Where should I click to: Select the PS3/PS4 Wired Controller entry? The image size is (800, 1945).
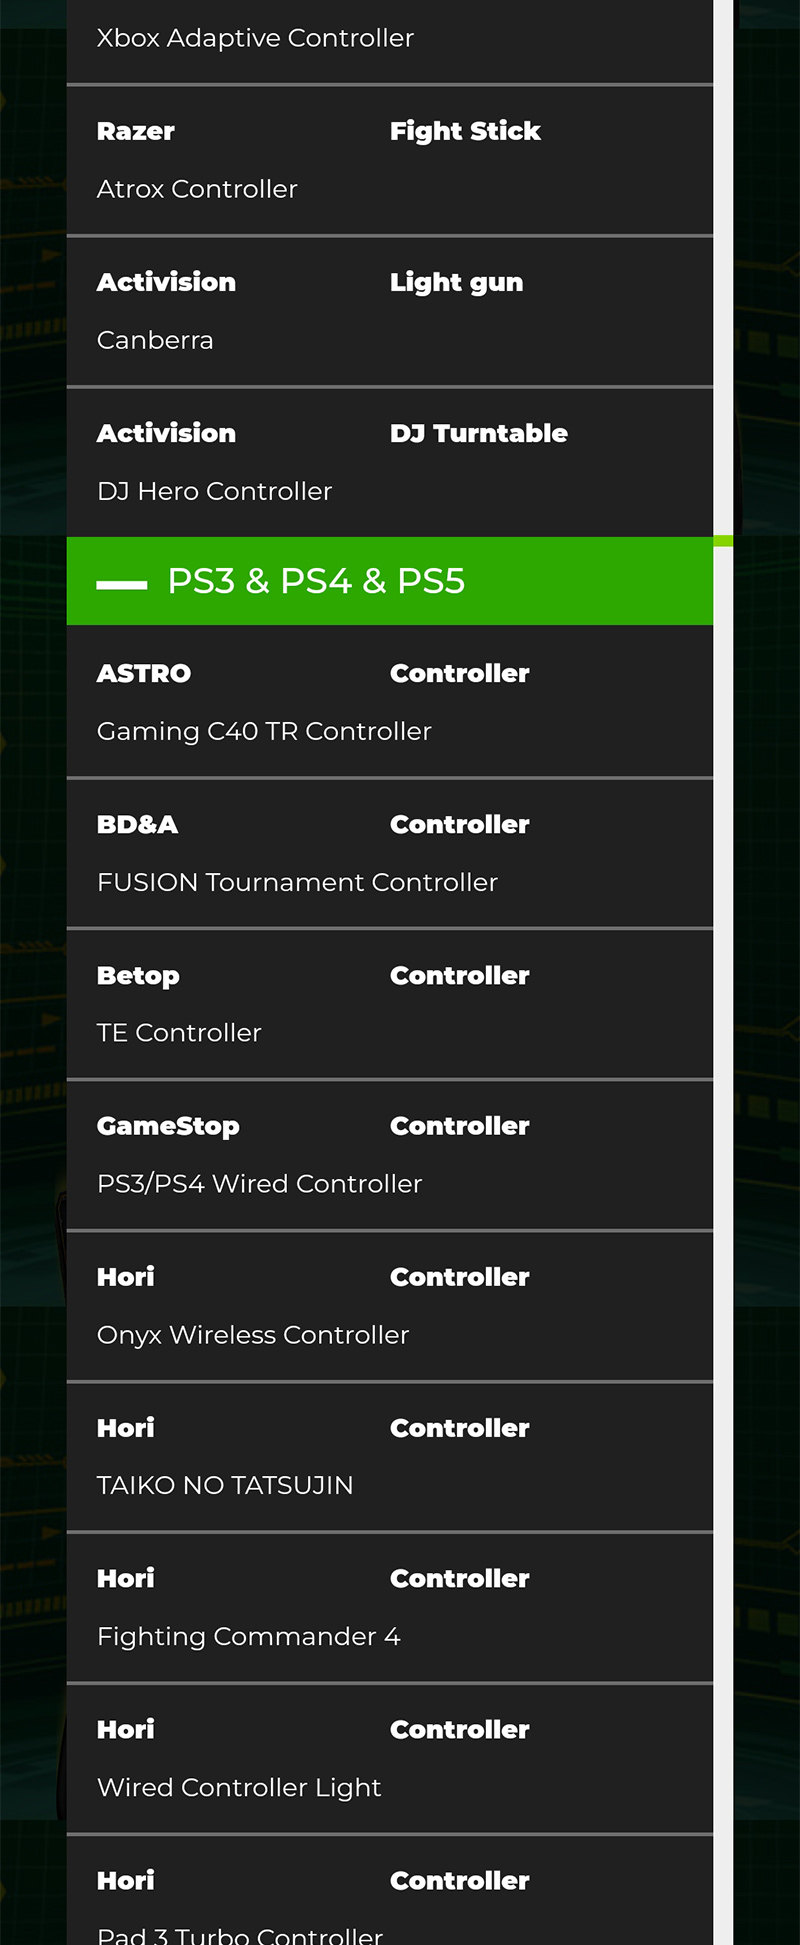(x=259, y=1184)
